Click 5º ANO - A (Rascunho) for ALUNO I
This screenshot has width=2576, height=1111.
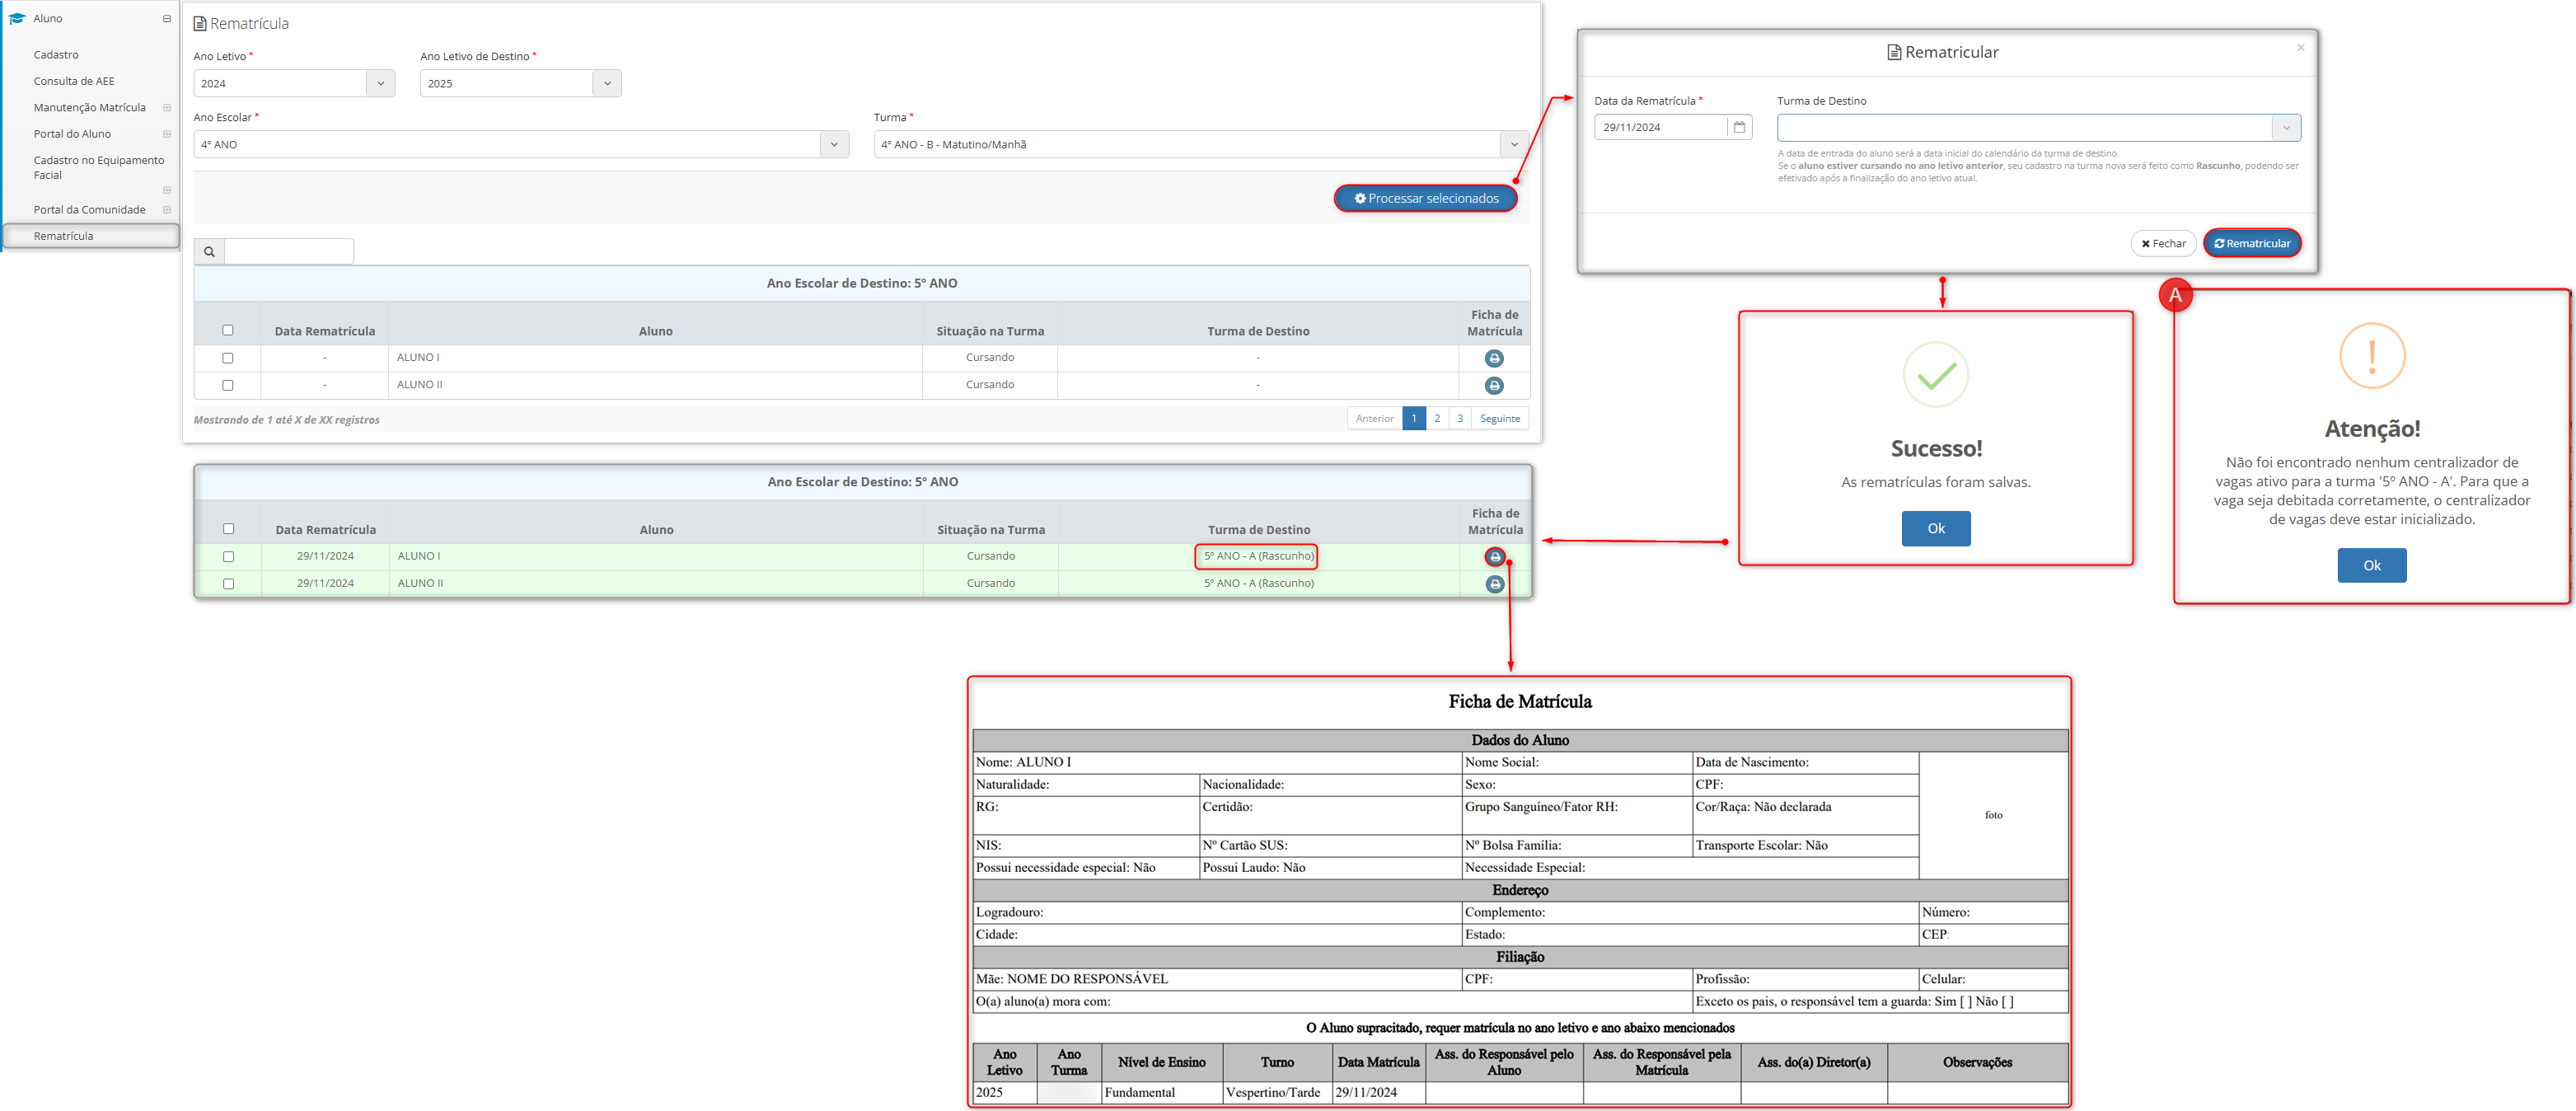click(x=1258, y=556)
